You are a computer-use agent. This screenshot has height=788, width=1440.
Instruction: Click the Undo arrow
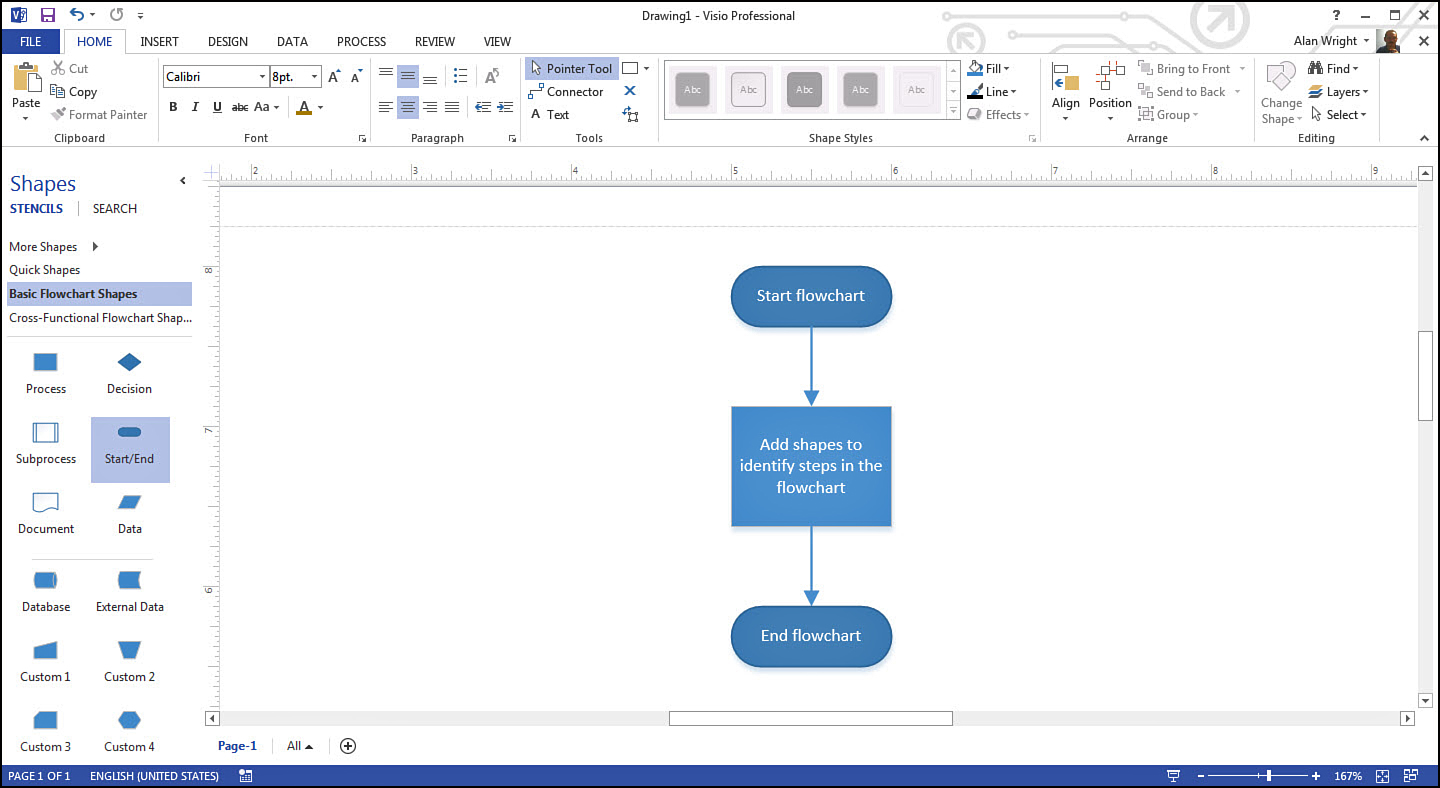77,15
